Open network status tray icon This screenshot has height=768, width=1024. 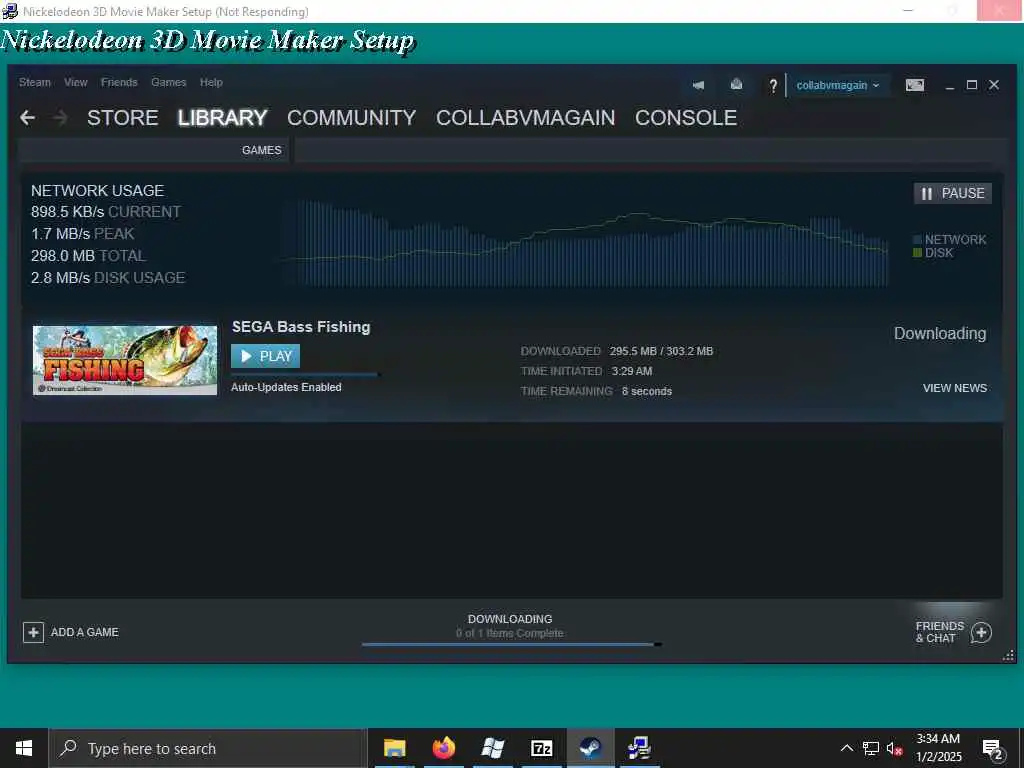coord(871,748)
